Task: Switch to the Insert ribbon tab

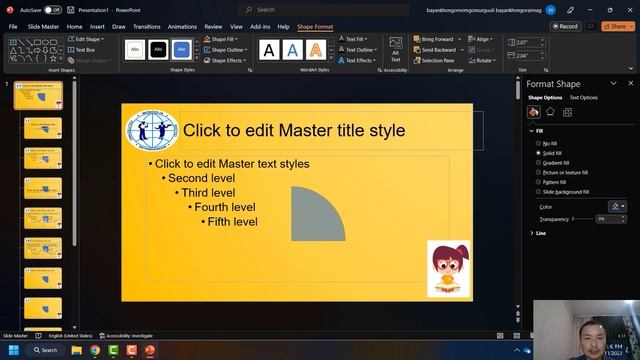Action: point(97,27)
